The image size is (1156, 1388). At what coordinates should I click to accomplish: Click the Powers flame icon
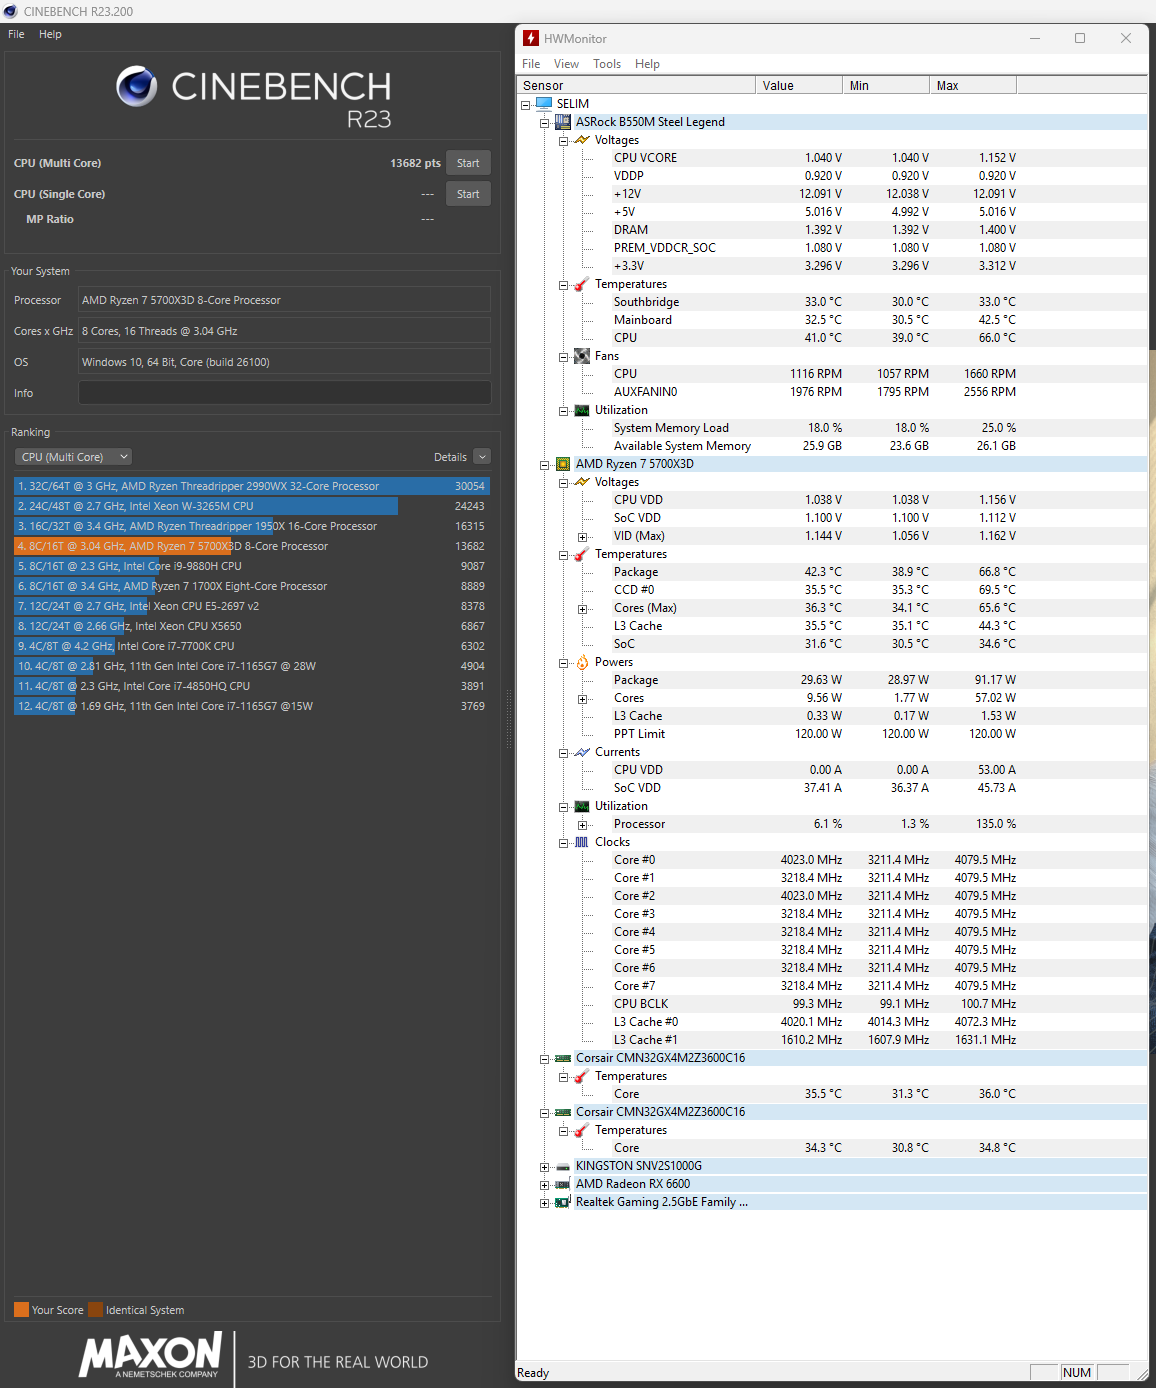(582, 662)
